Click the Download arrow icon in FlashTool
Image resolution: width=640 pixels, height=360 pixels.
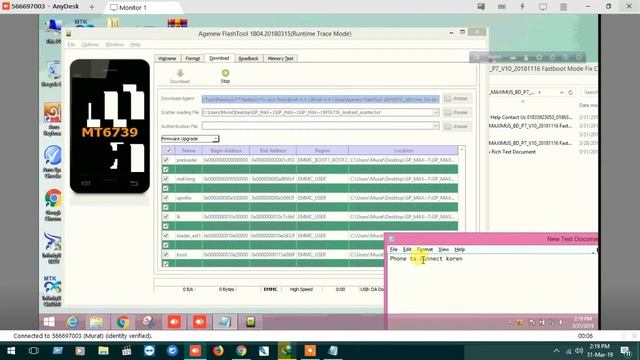(180, 73)
